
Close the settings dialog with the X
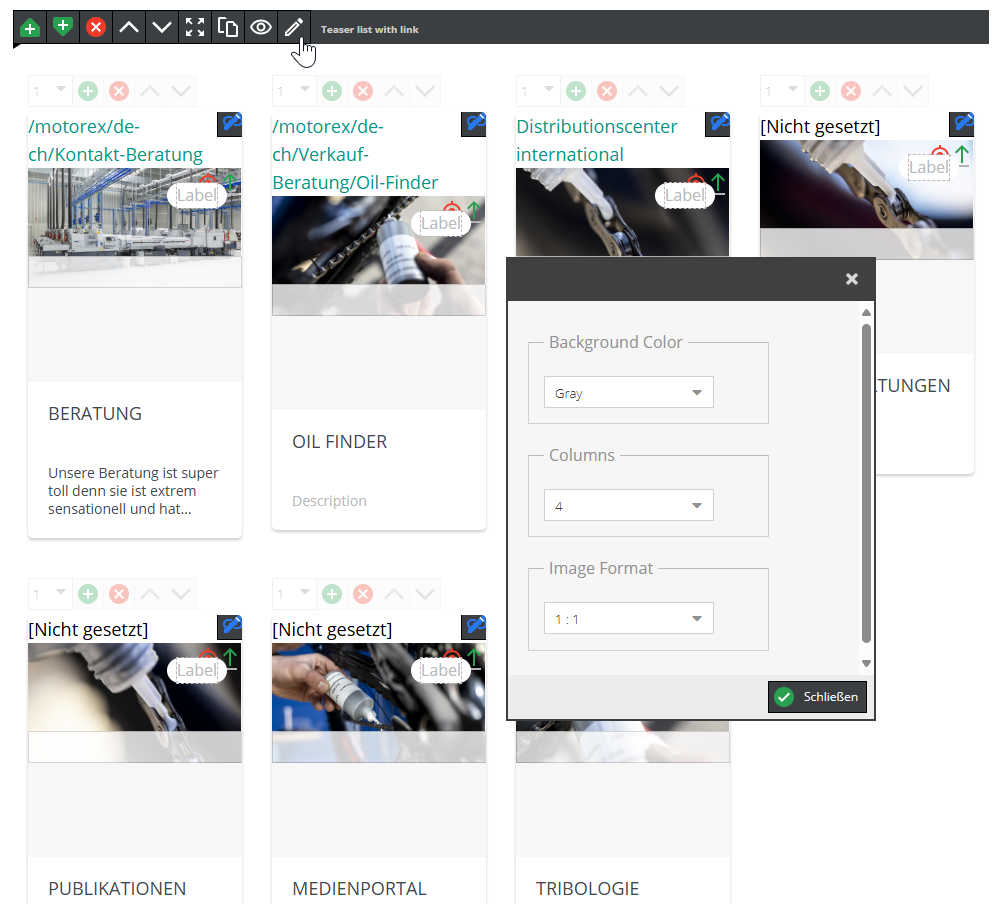[x=851, y=279]
